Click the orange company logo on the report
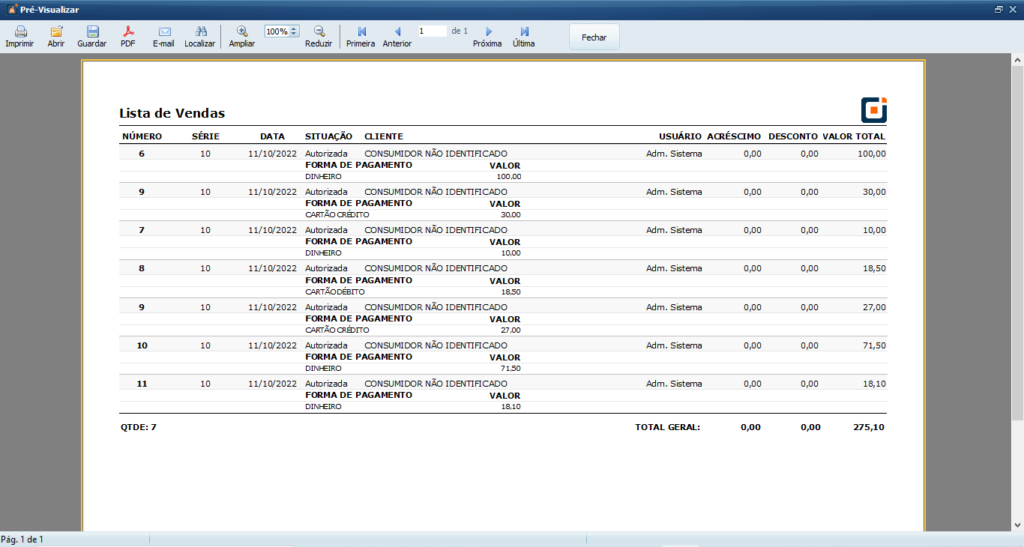This screenshot has width=1024, height=547. 874,110
